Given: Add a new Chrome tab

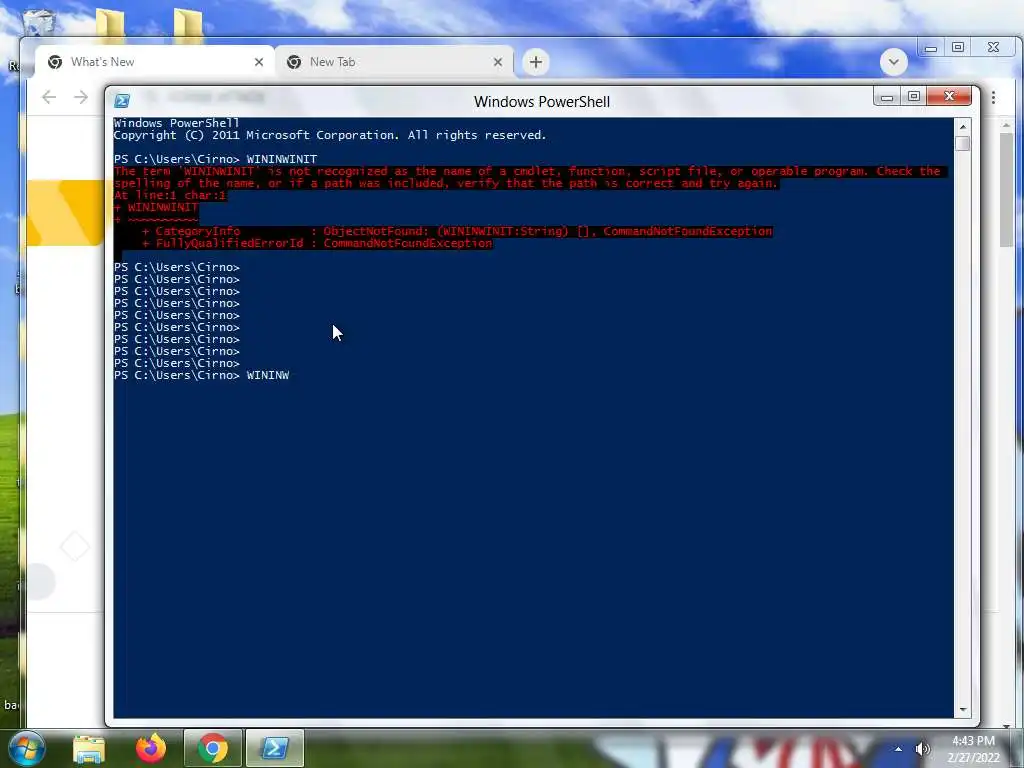Looking at the screenshot, I should (536, 62).
